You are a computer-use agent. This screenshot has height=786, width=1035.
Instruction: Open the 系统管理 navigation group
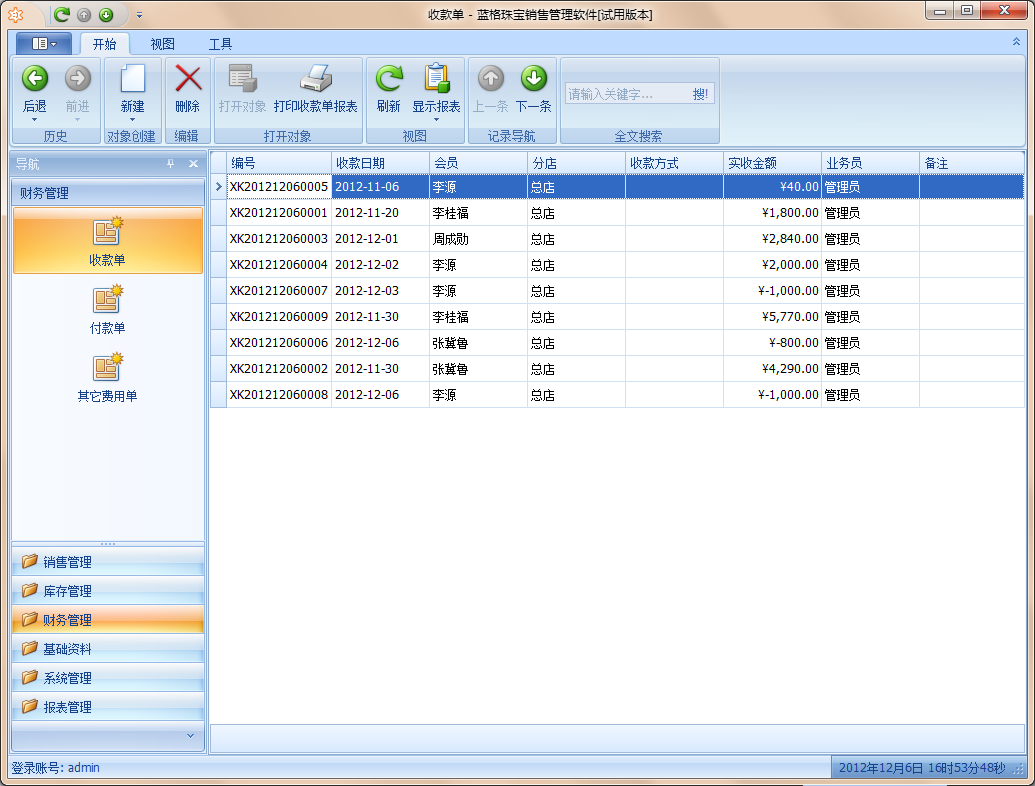tap(108, 678)
